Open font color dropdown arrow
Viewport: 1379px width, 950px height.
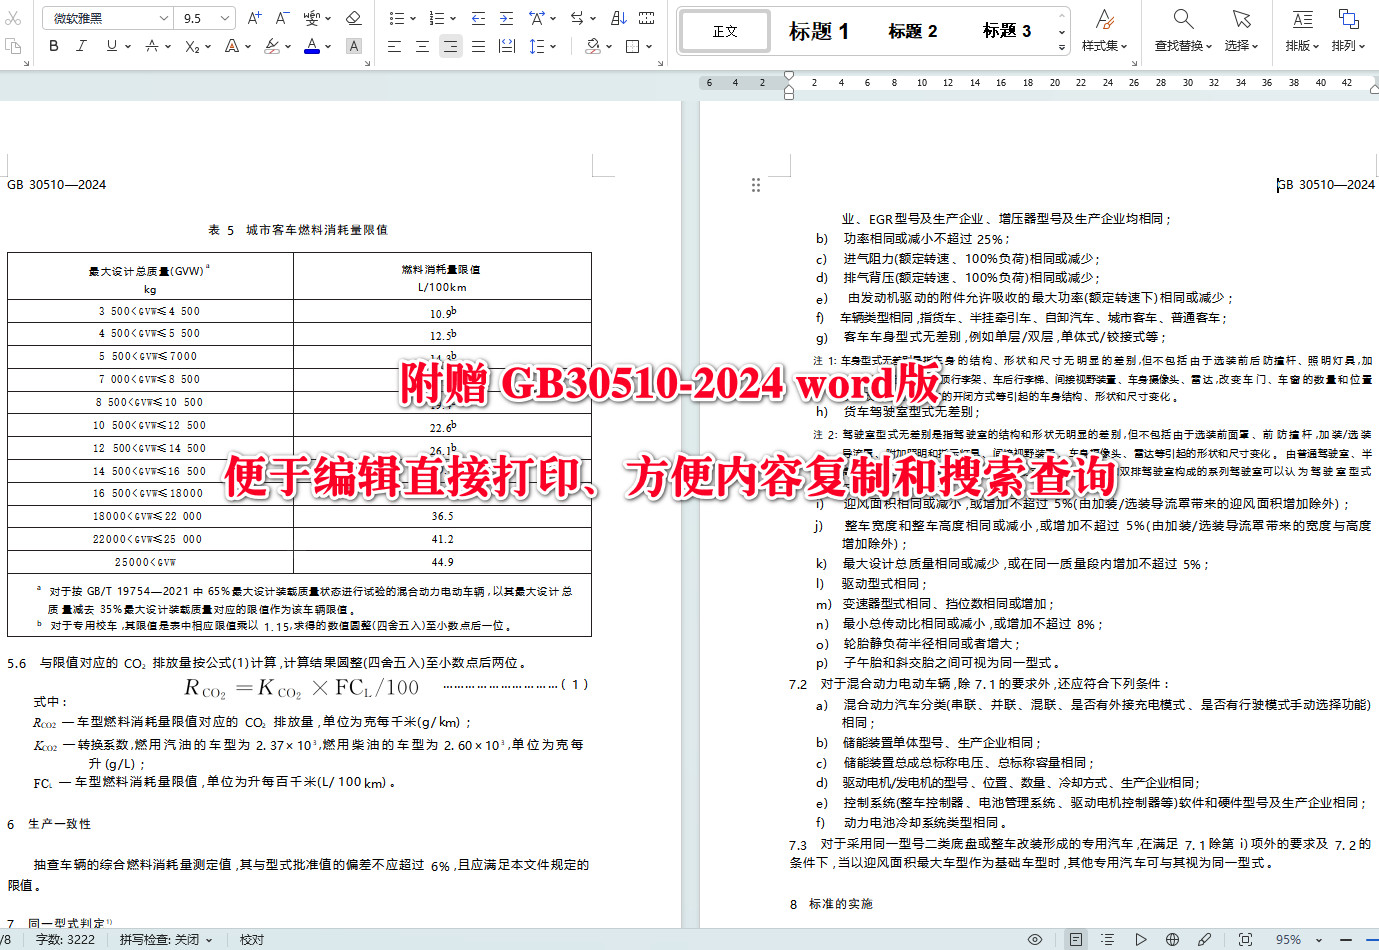pos(328,46)
